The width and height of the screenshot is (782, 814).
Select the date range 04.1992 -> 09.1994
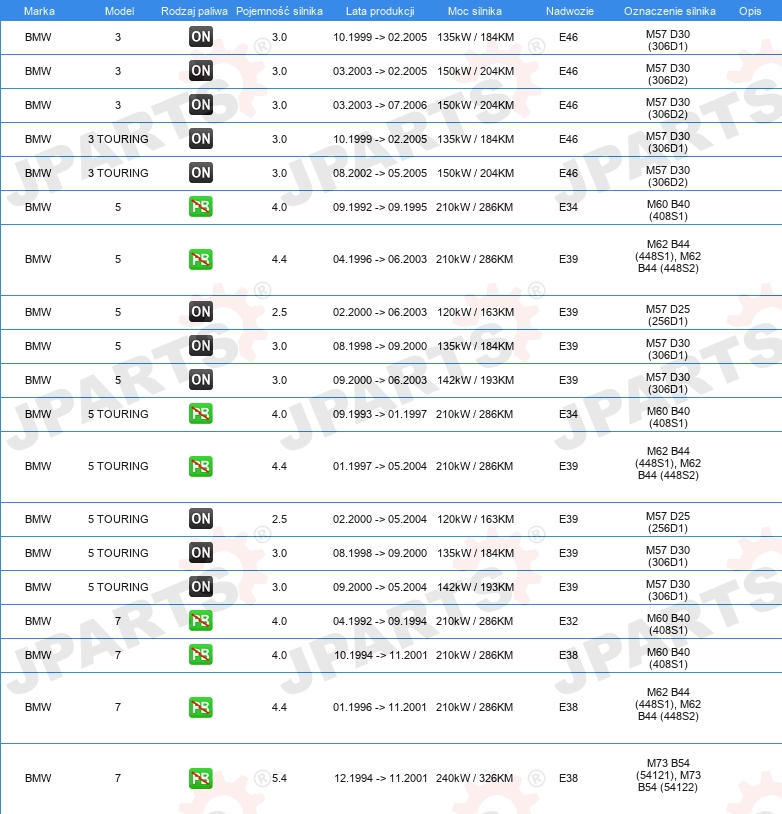tap(380, 621)
